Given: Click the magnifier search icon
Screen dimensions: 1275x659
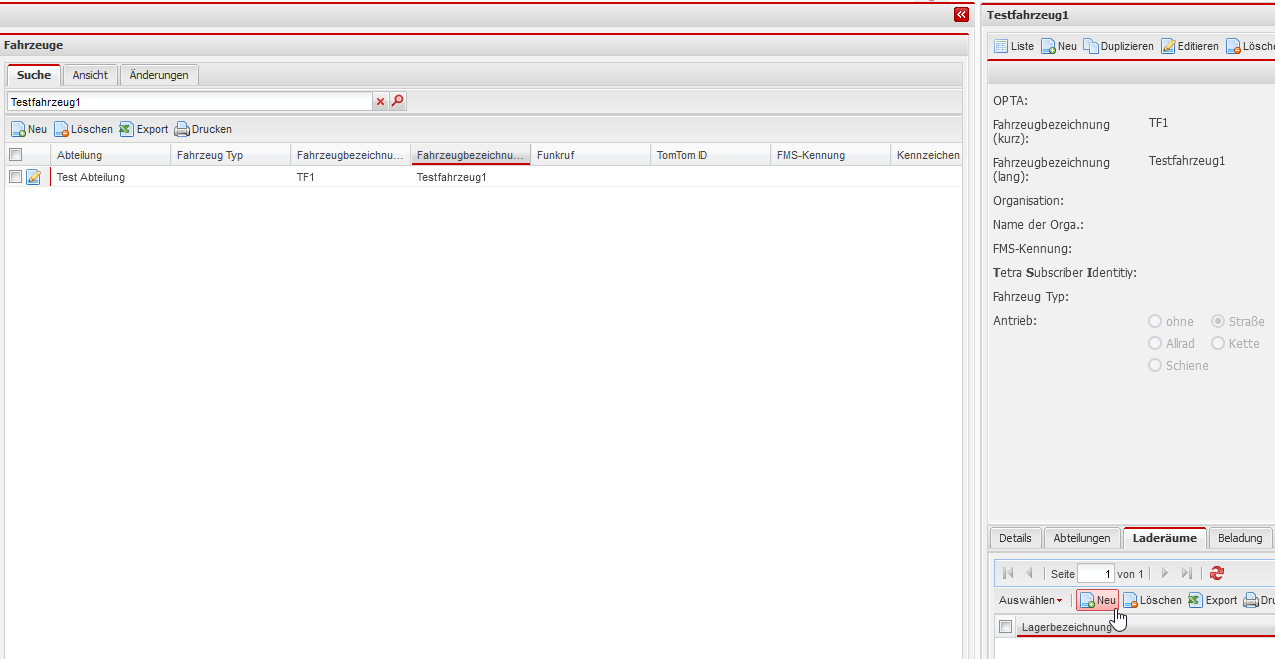Looking at the screenshot, I should tap(397, 102).
